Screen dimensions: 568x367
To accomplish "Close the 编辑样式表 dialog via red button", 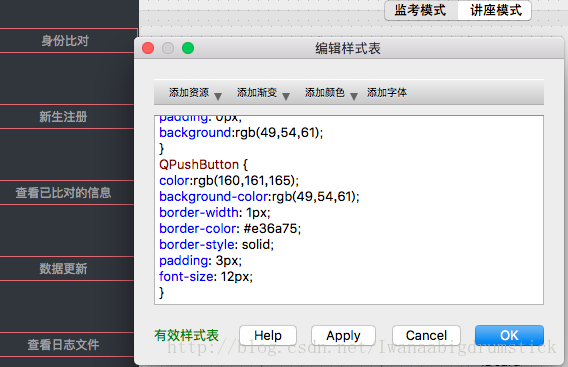I will click(x=148, y=48).
